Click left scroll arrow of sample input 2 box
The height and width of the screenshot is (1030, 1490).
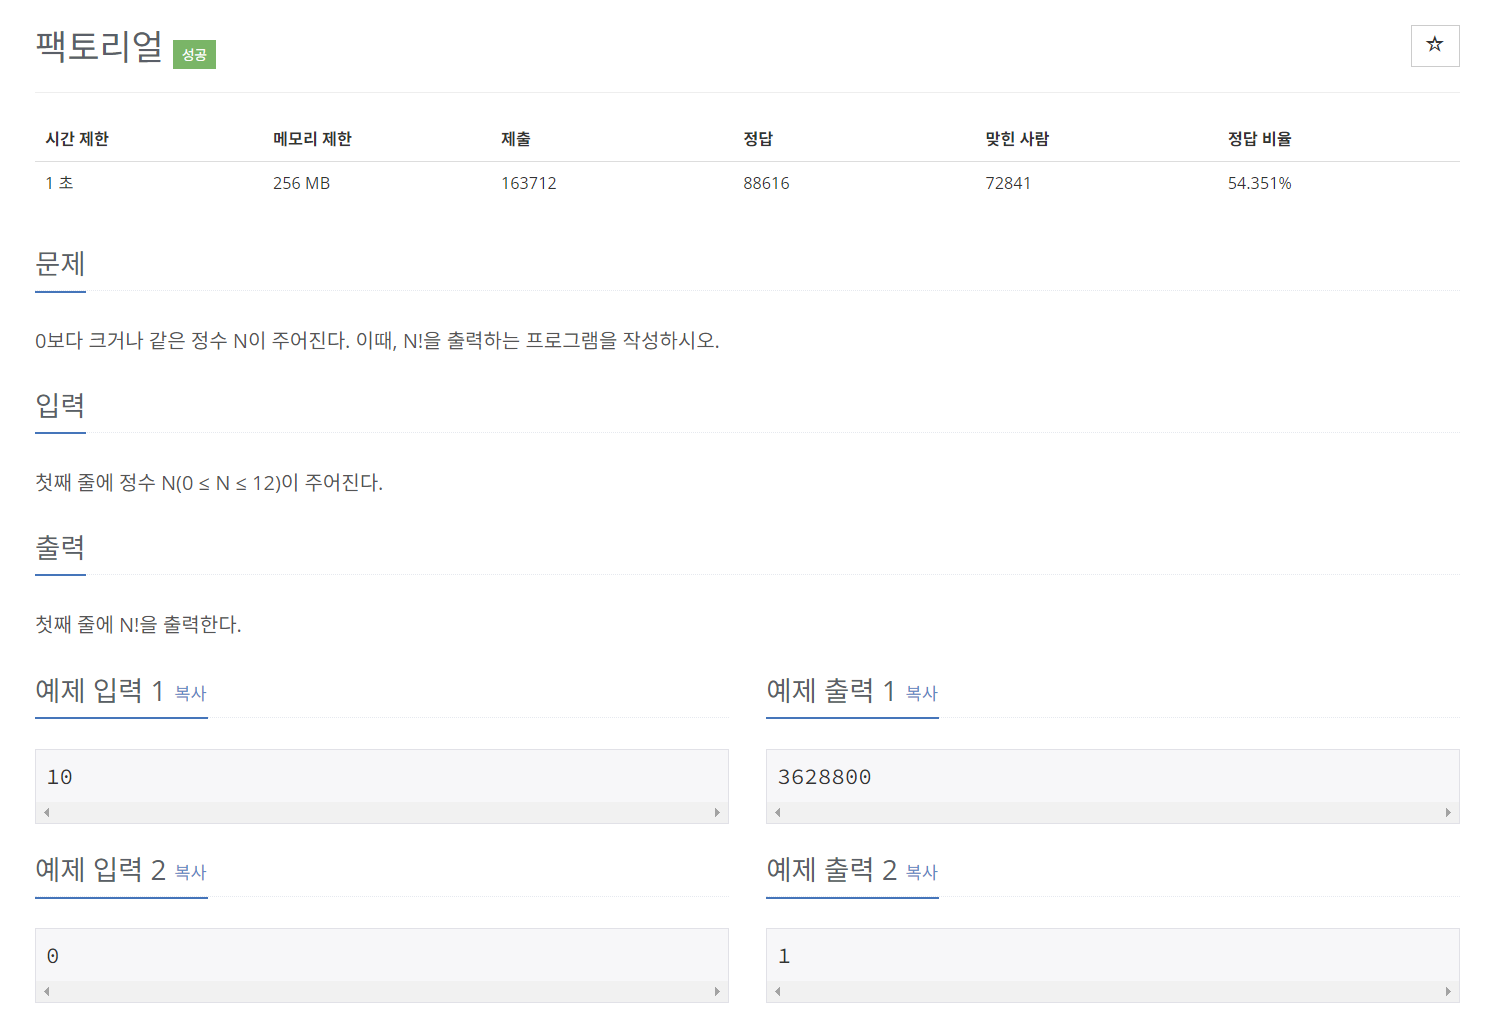point(44,990)
